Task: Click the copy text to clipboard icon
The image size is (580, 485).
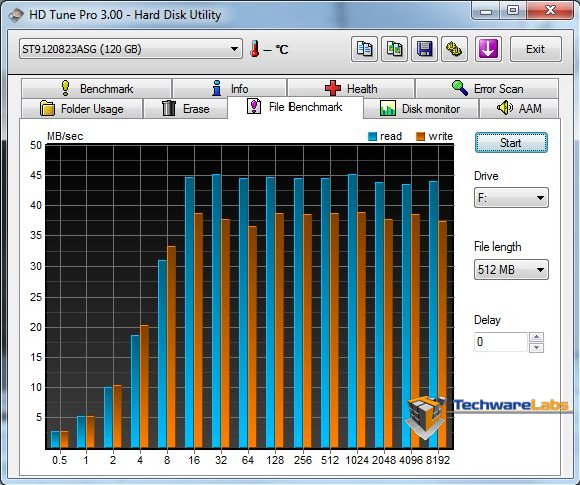Action: pyautogui.click(x=364, y=49)
